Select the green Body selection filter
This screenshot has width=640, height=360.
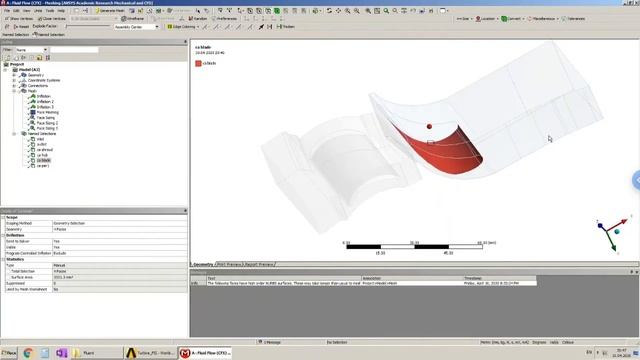pos(277,11)
